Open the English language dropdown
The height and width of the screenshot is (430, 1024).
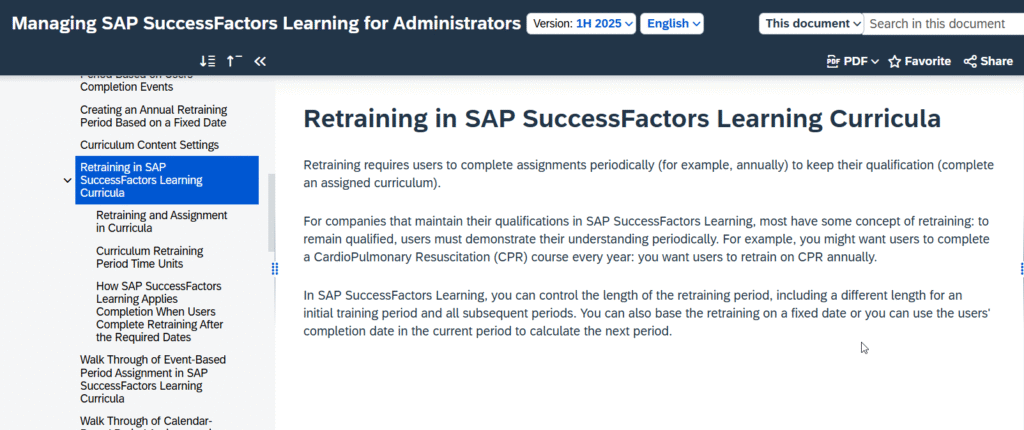672,23
